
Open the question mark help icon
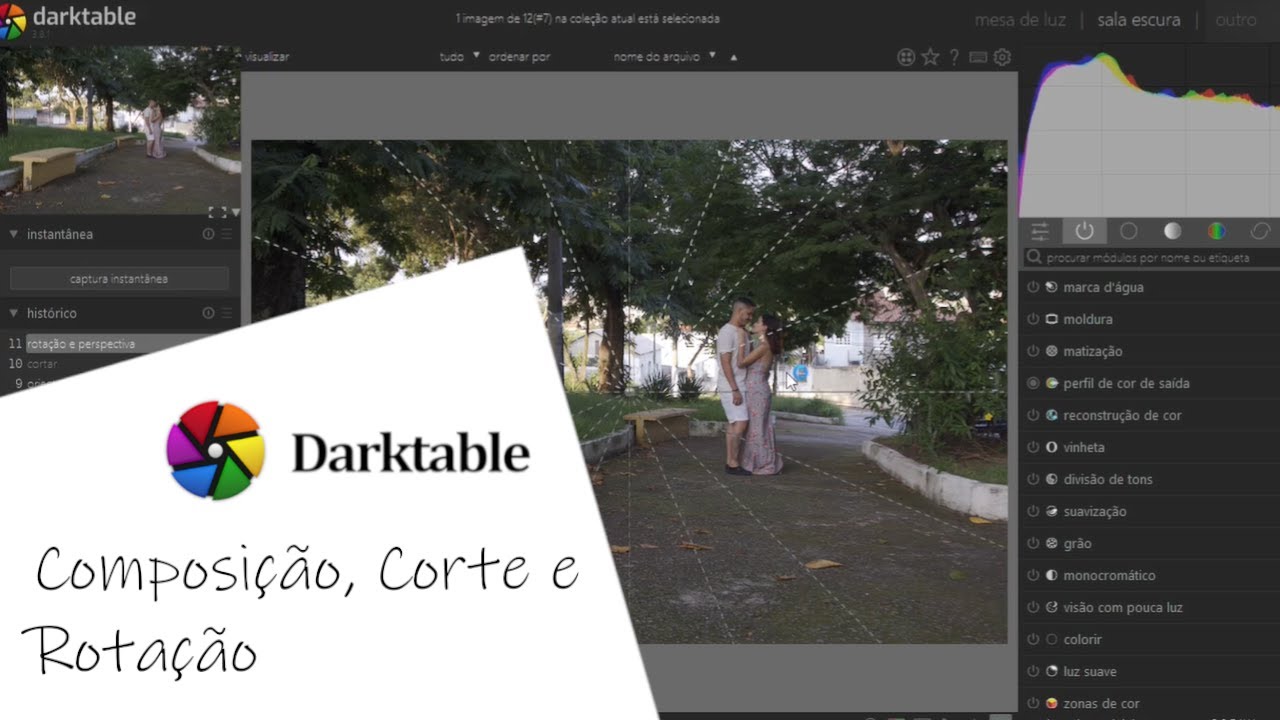tap(955, 57)
